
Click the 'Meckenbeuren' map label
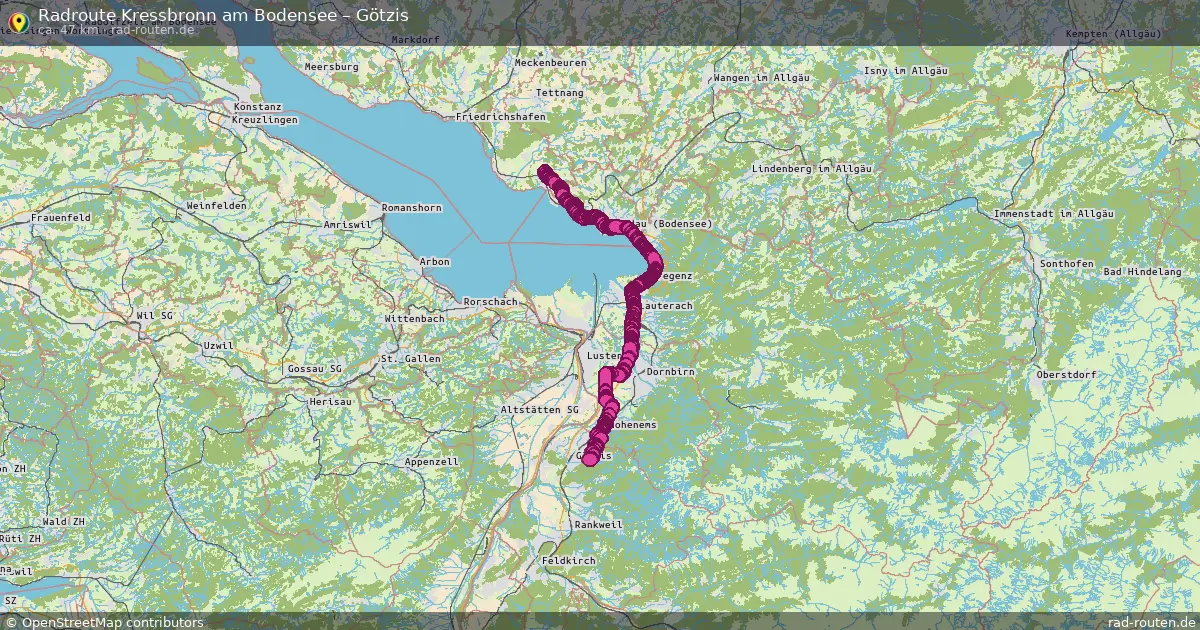(550, 62)
